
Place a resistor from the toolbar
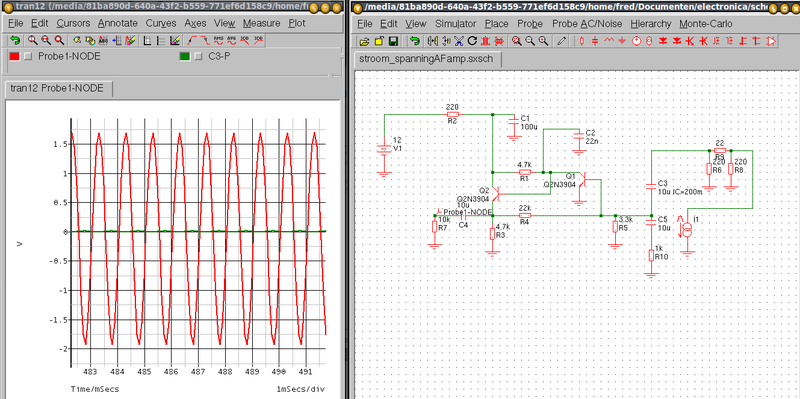(582, 41)
